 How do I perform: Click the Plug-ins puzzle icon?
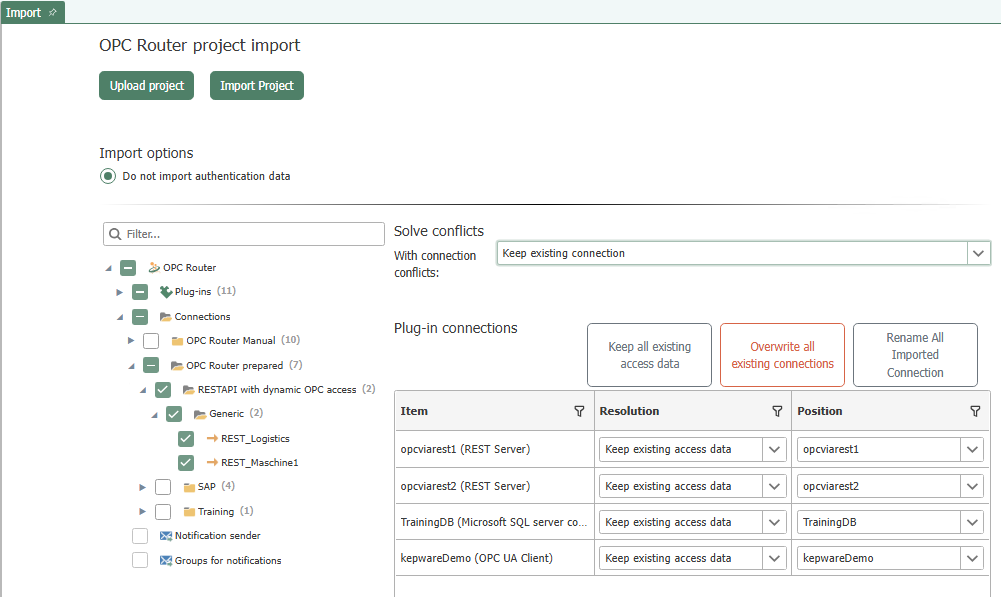166,292
